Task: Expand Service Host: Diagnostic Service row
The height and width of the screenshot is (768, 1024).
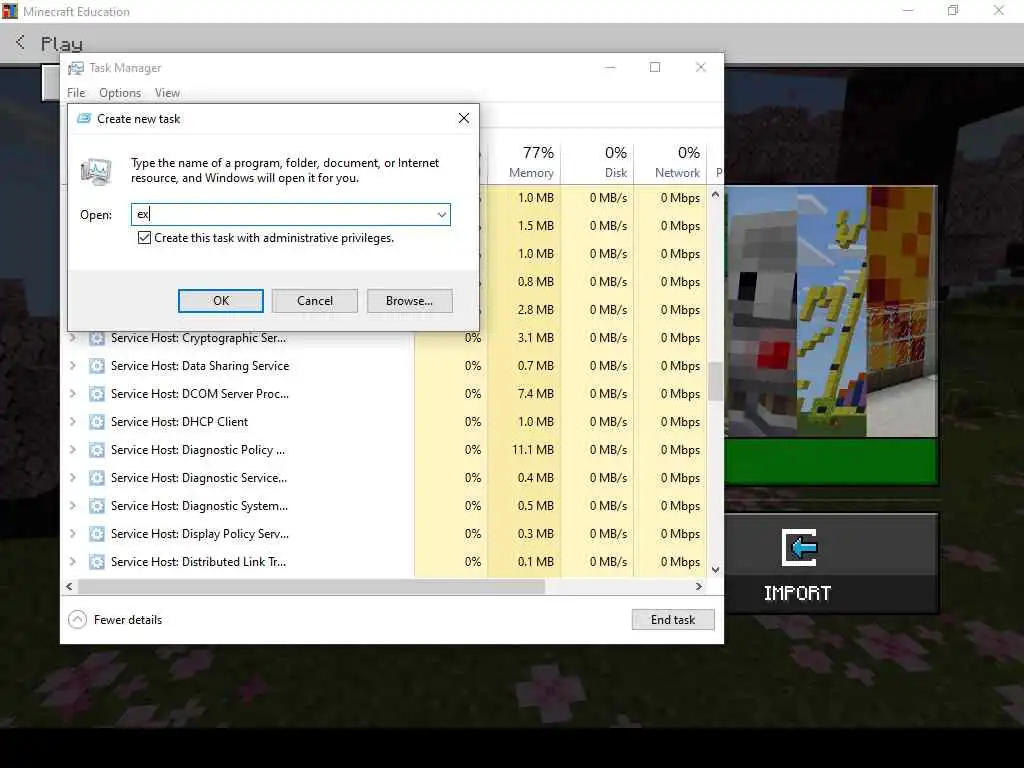Action: 72,478
